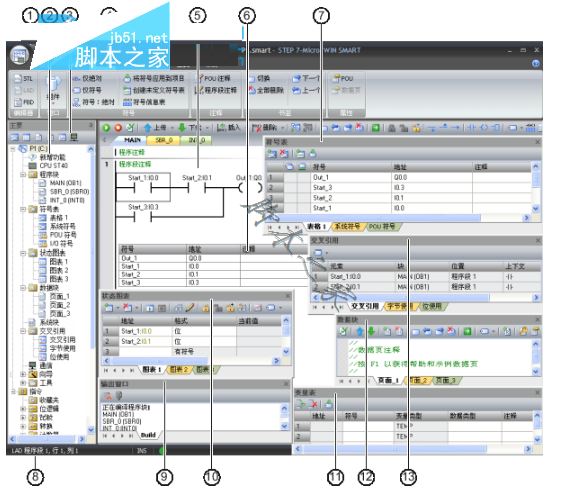581x491 pixels.
Task: Collapse the 程序块 tree node
Action: tap(23, 174)
